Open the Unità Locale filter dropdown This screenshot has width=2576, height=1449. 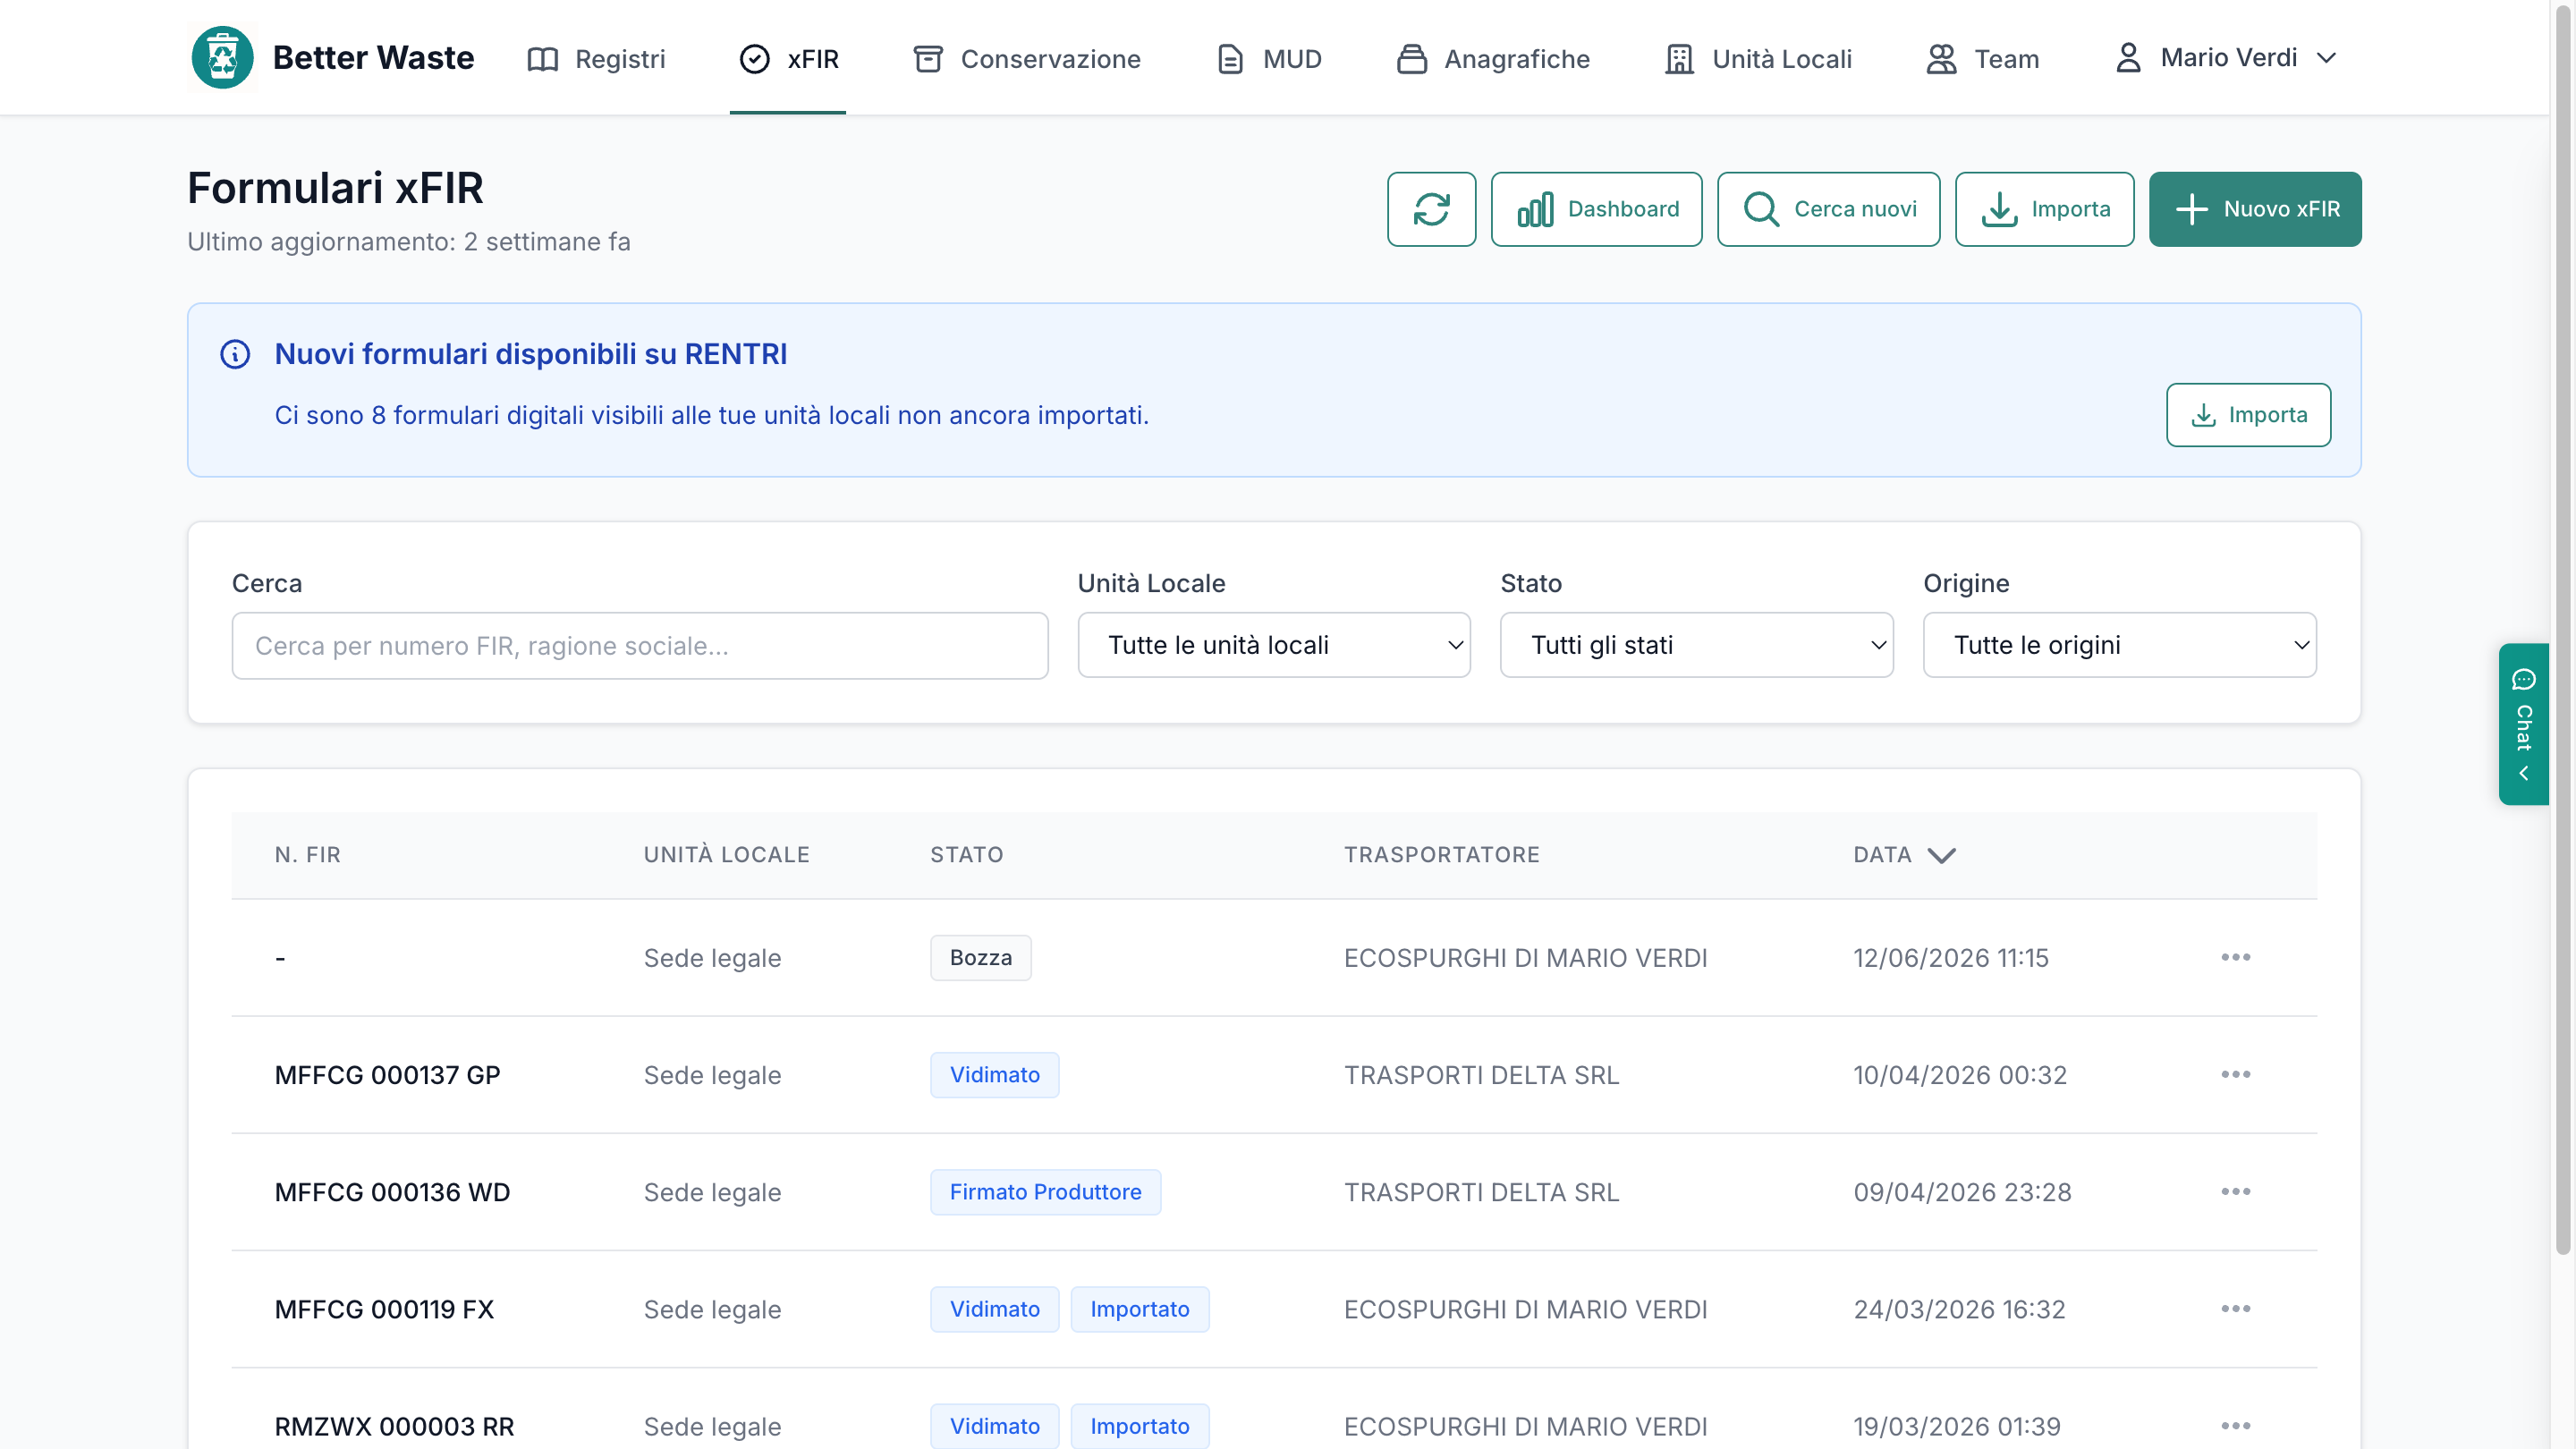[x=1273, y=645]
